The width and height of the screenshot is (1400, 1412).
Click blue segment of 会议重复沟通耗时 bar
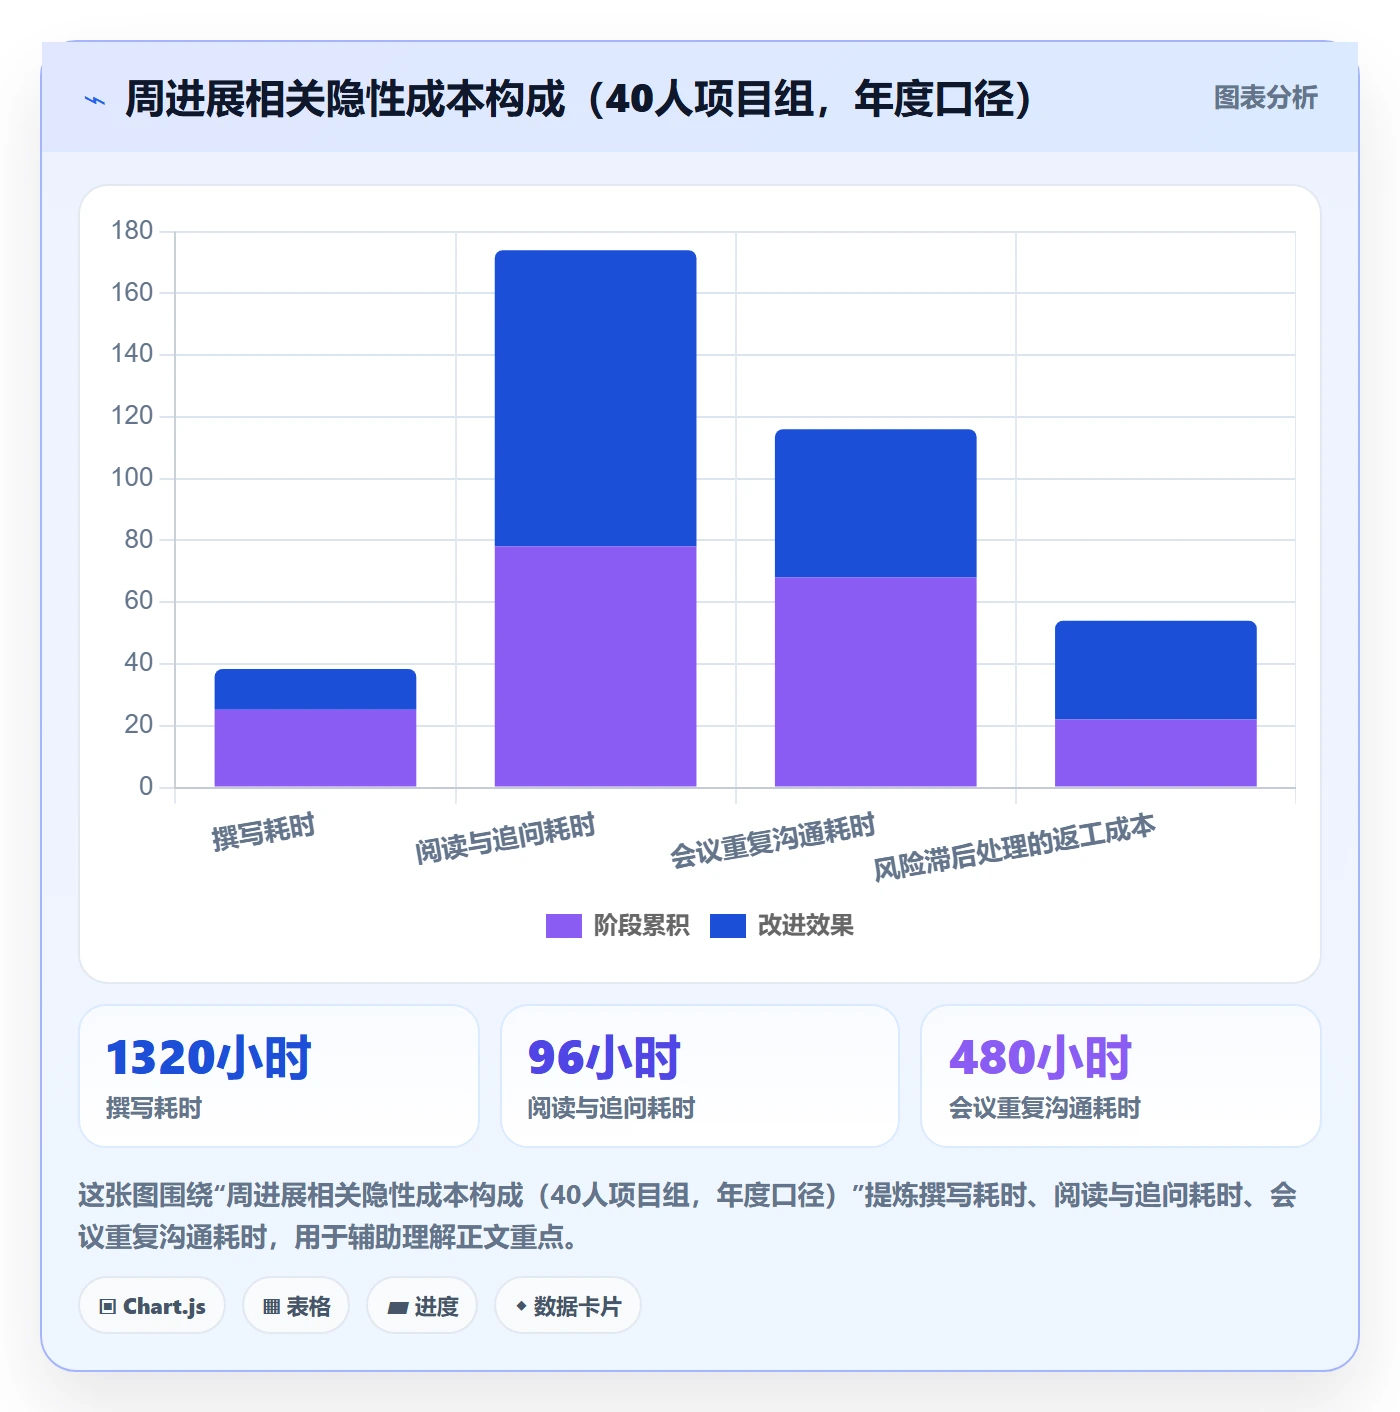tap(875, 503)
